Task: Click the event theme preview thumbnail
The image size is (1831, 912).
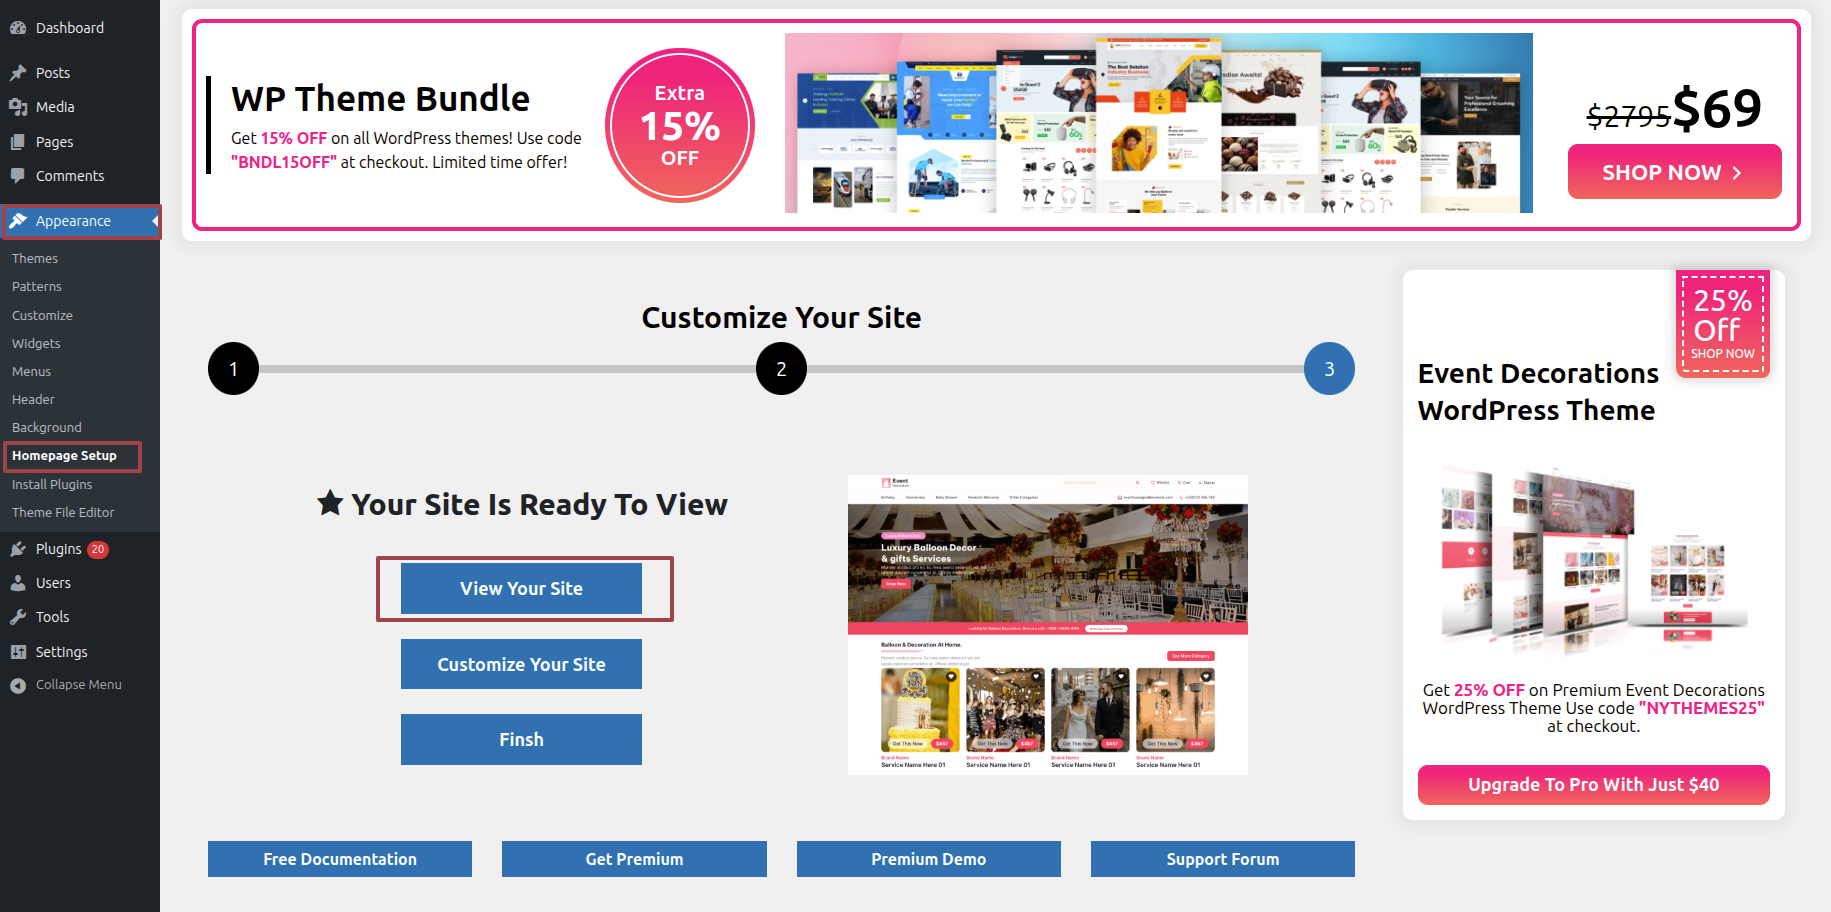Action: [x=1047, y=624]
